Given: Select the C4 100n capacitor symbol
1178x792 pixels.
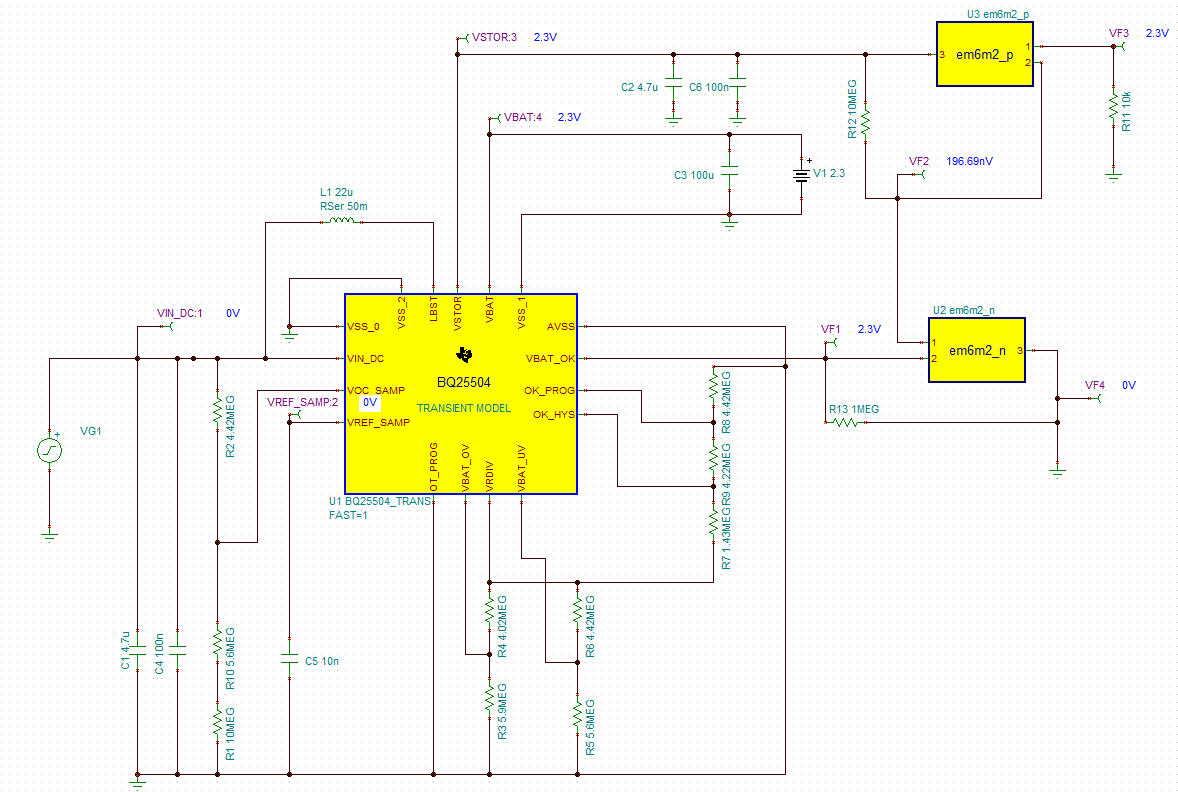Looking at the screenshot, I should pyautogui.click(x=177, y=650).
